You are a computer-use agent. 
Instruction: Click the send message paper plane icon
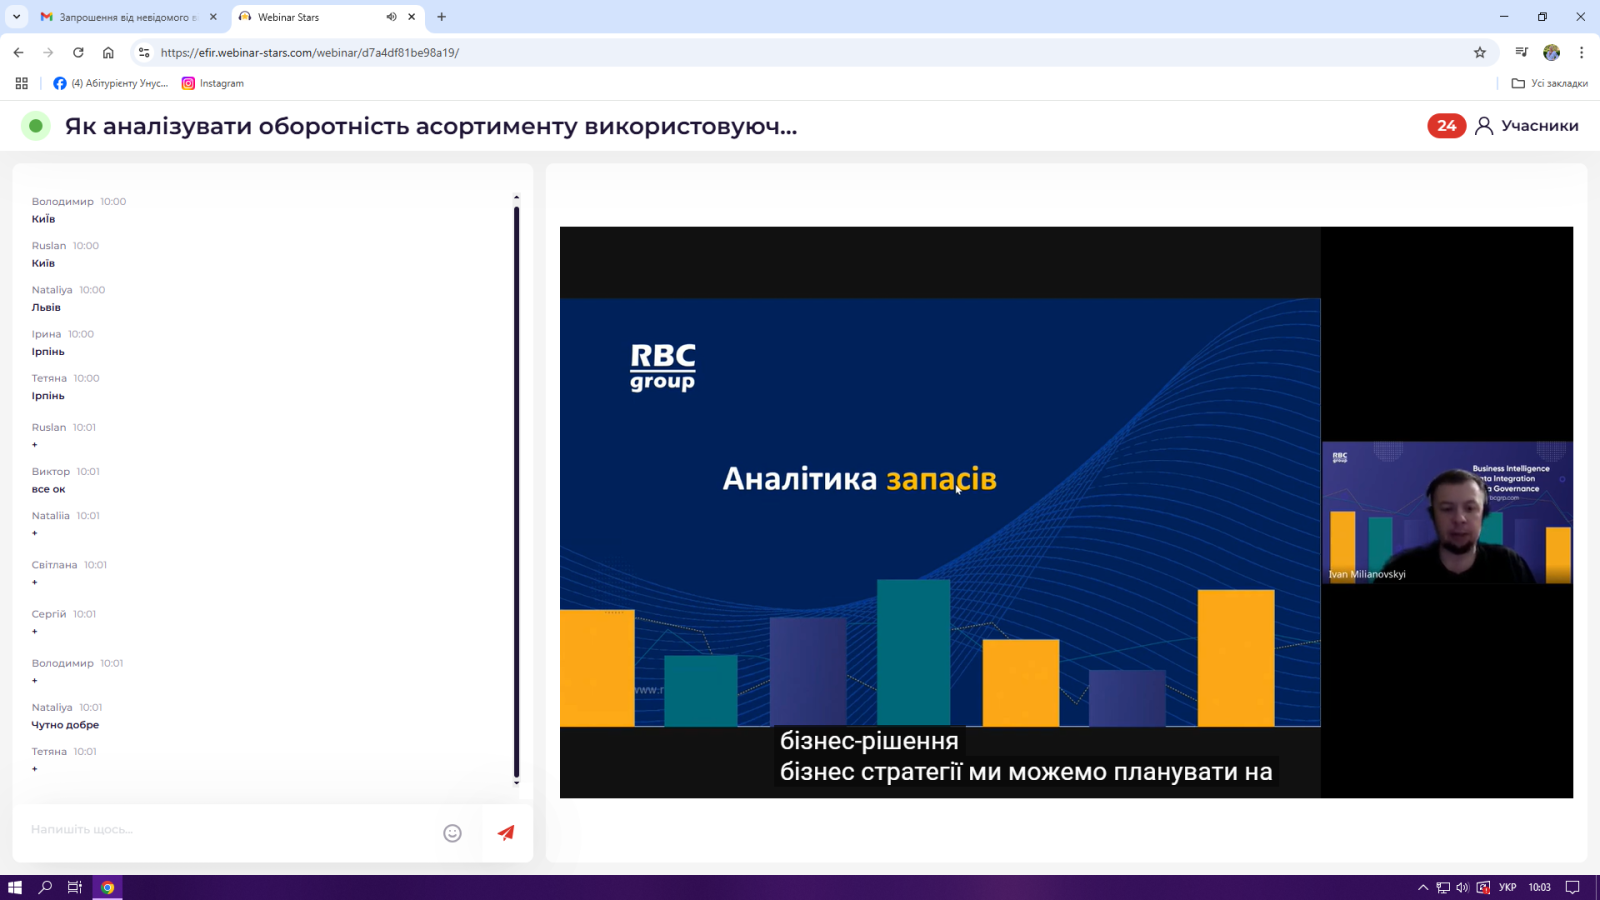[506, 832]
